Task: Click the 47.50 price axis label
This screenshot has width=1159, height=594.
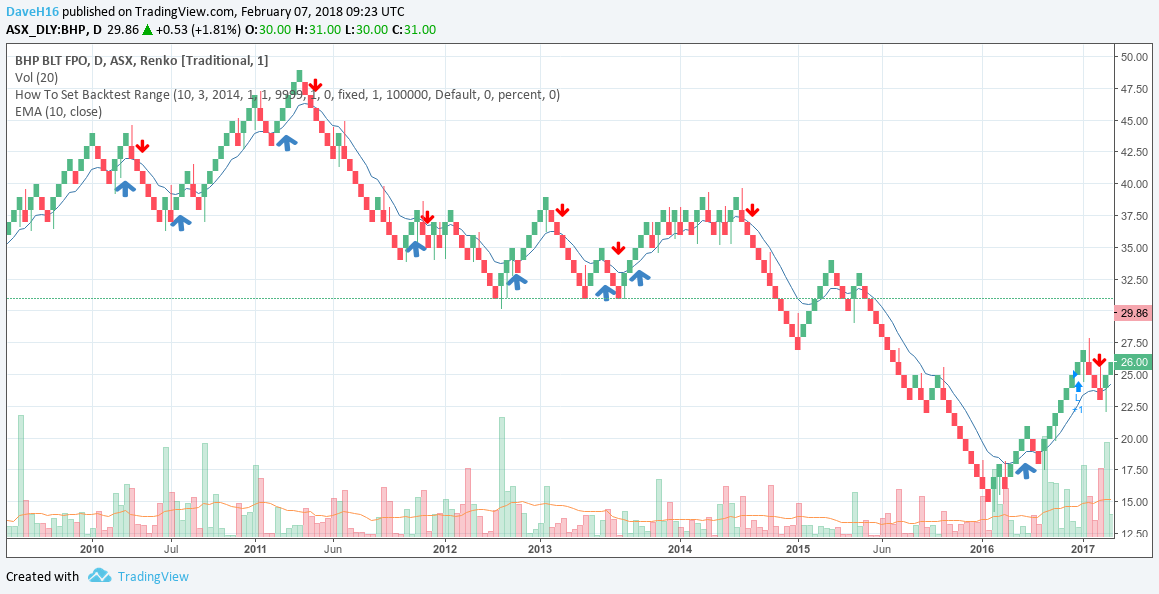Action: pos(1135,89)
